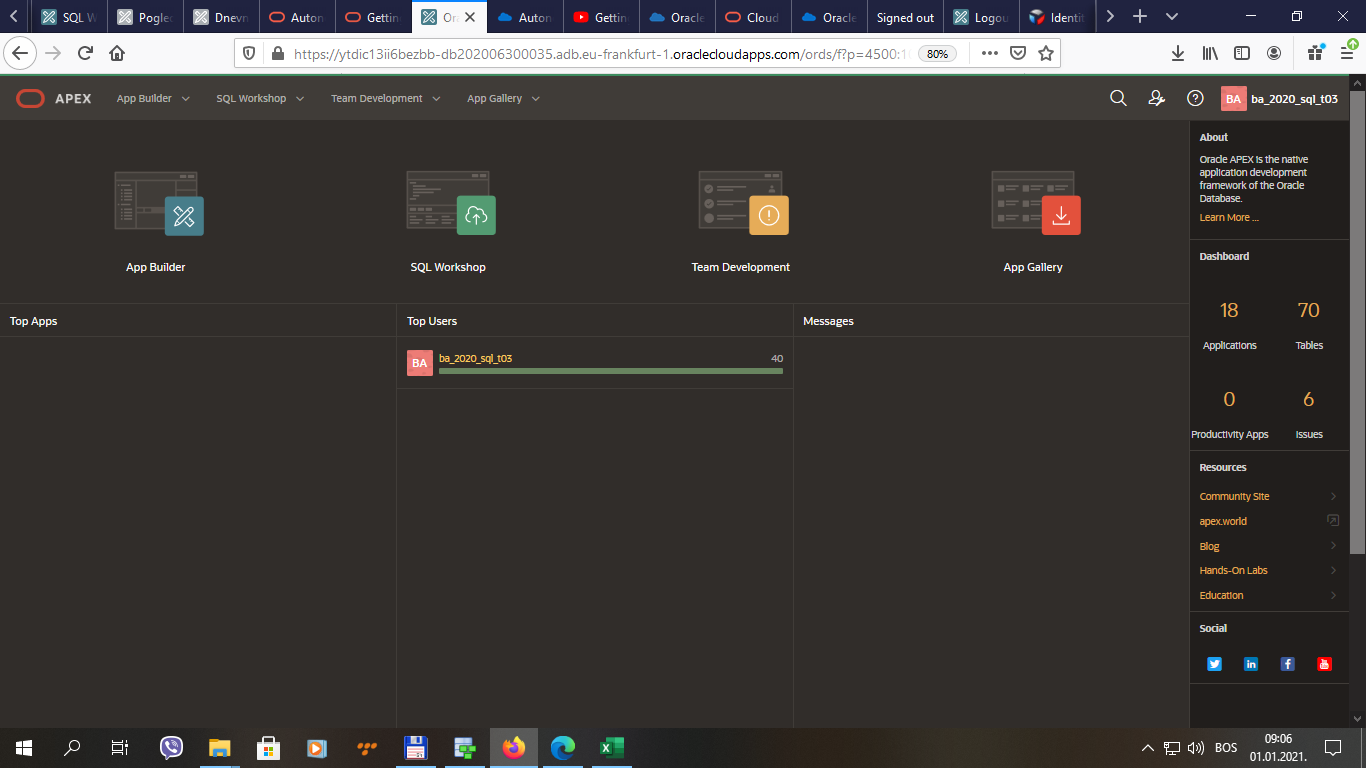Image resolution: width=1366 pixels, height=768 pixels.
Task: Open the Learn More link
Action: tap(1229, 217)
